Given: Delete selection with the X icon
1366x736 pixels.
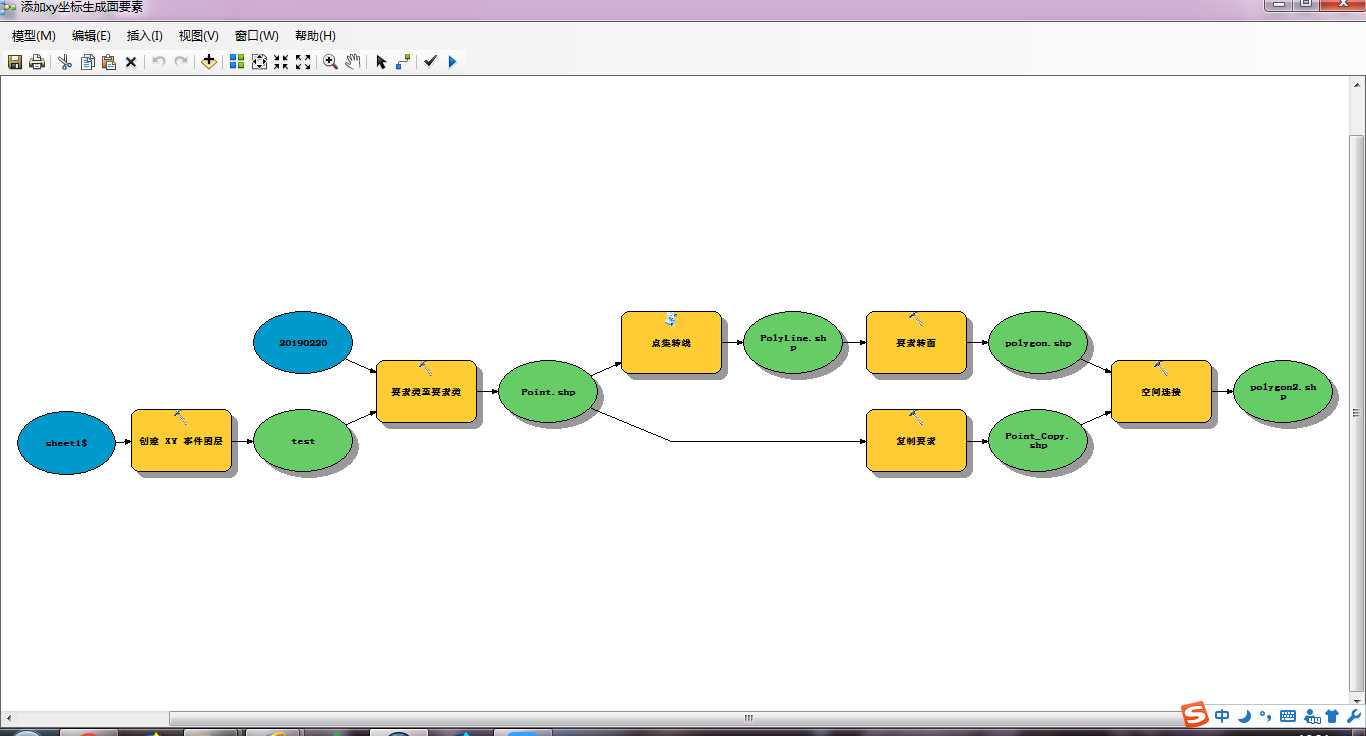Looking at the screenshot, I should pyautogui.click(x=131, y=62).
